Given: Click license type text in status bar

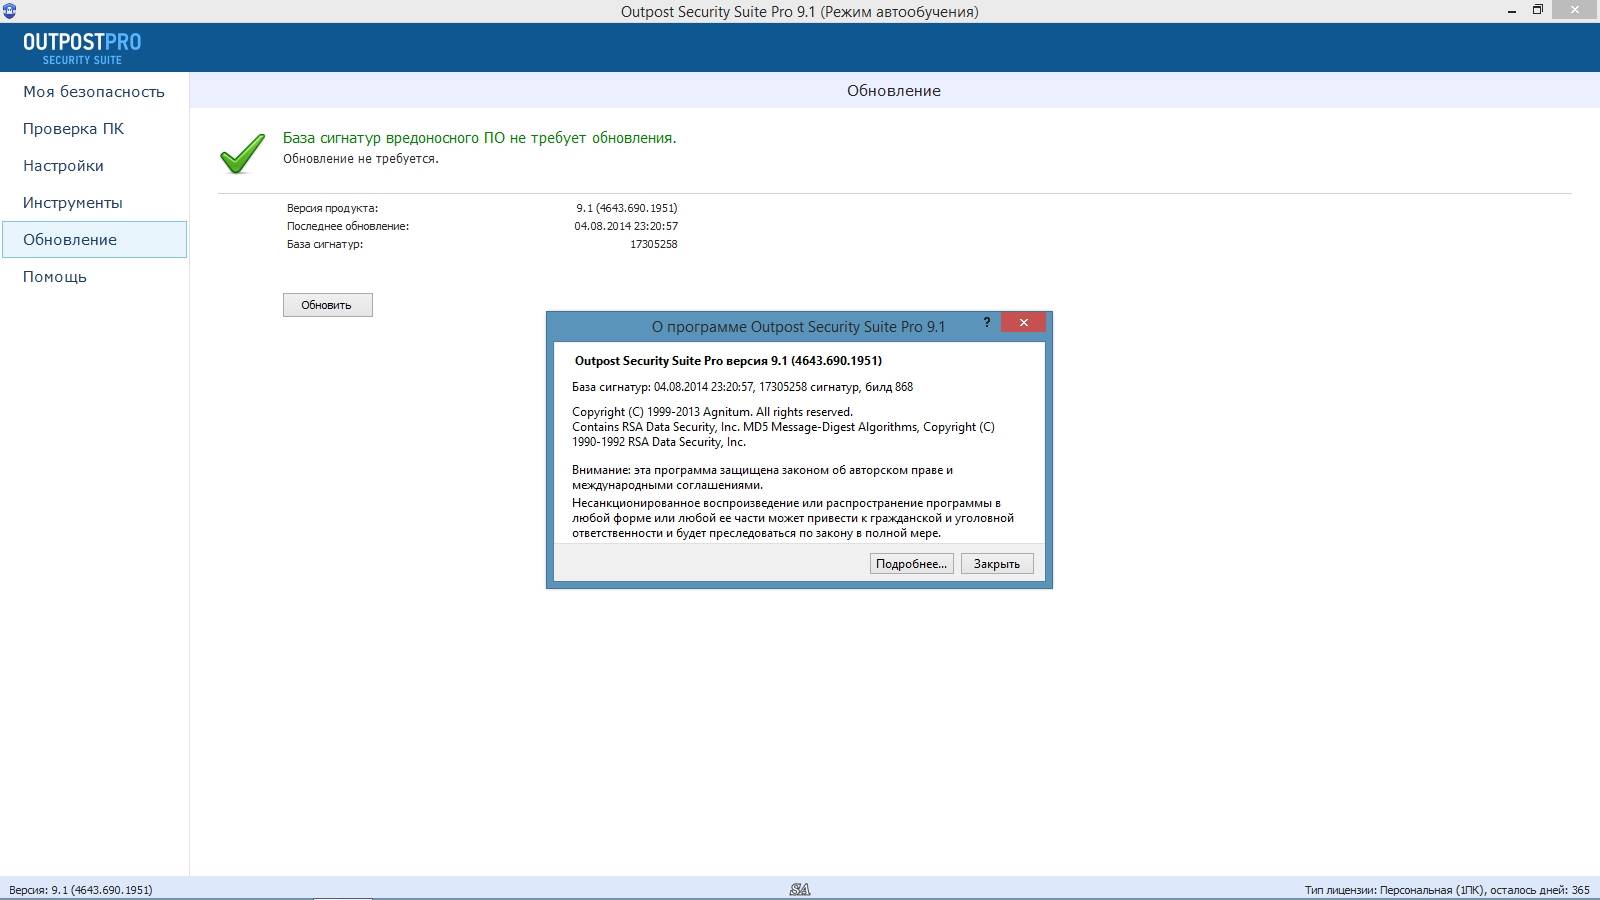Looking at the screenshot, I should 1447,889.
